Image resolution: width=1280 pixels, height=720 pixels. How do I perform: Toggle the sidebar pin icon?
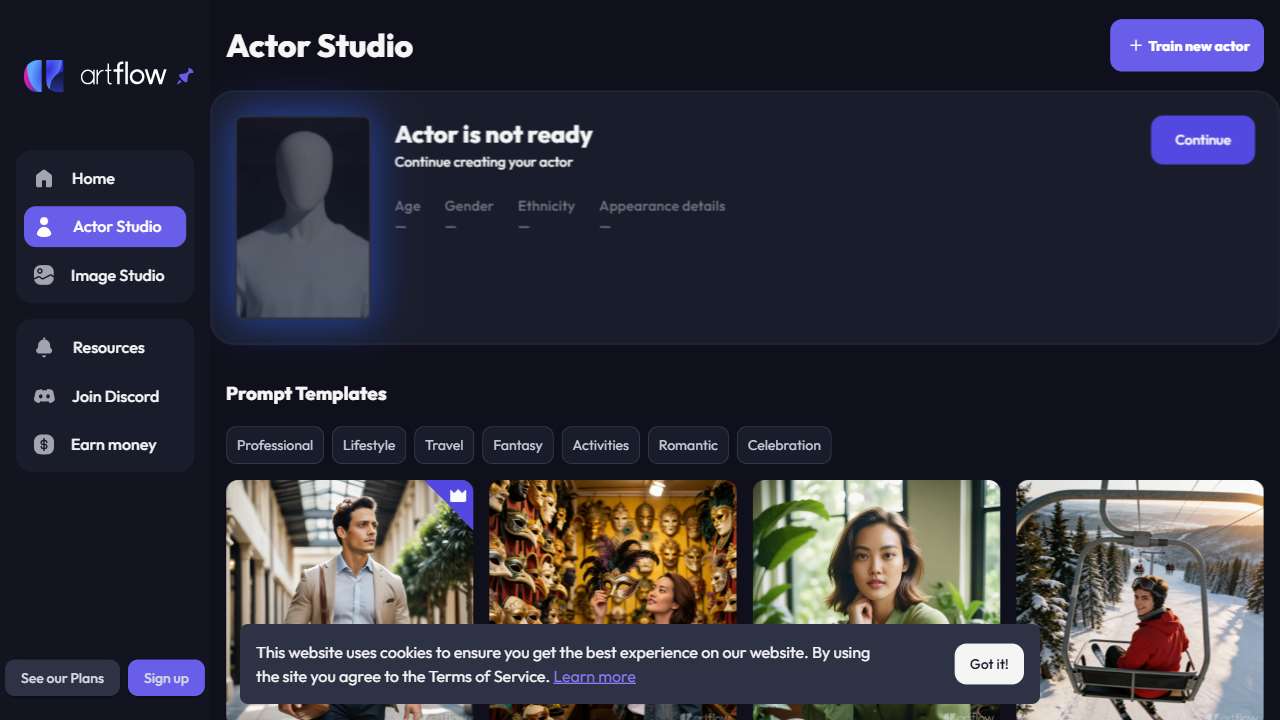(185, 76)
